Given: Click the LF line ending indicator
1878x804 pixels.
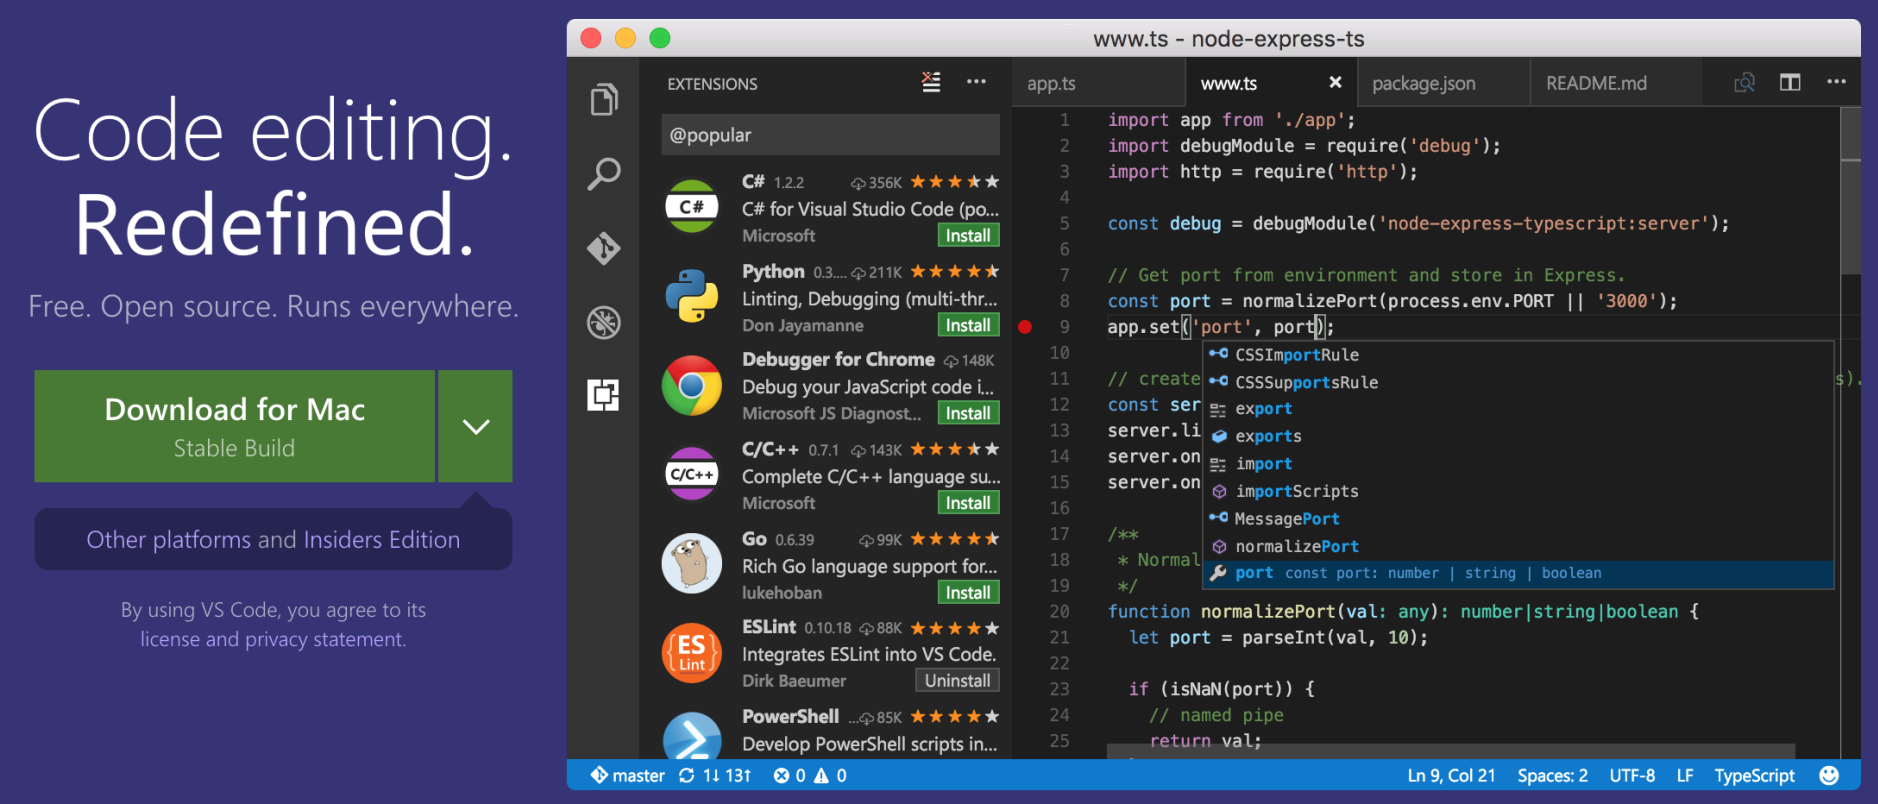Looking at the screenshot, I should 1685,775.
